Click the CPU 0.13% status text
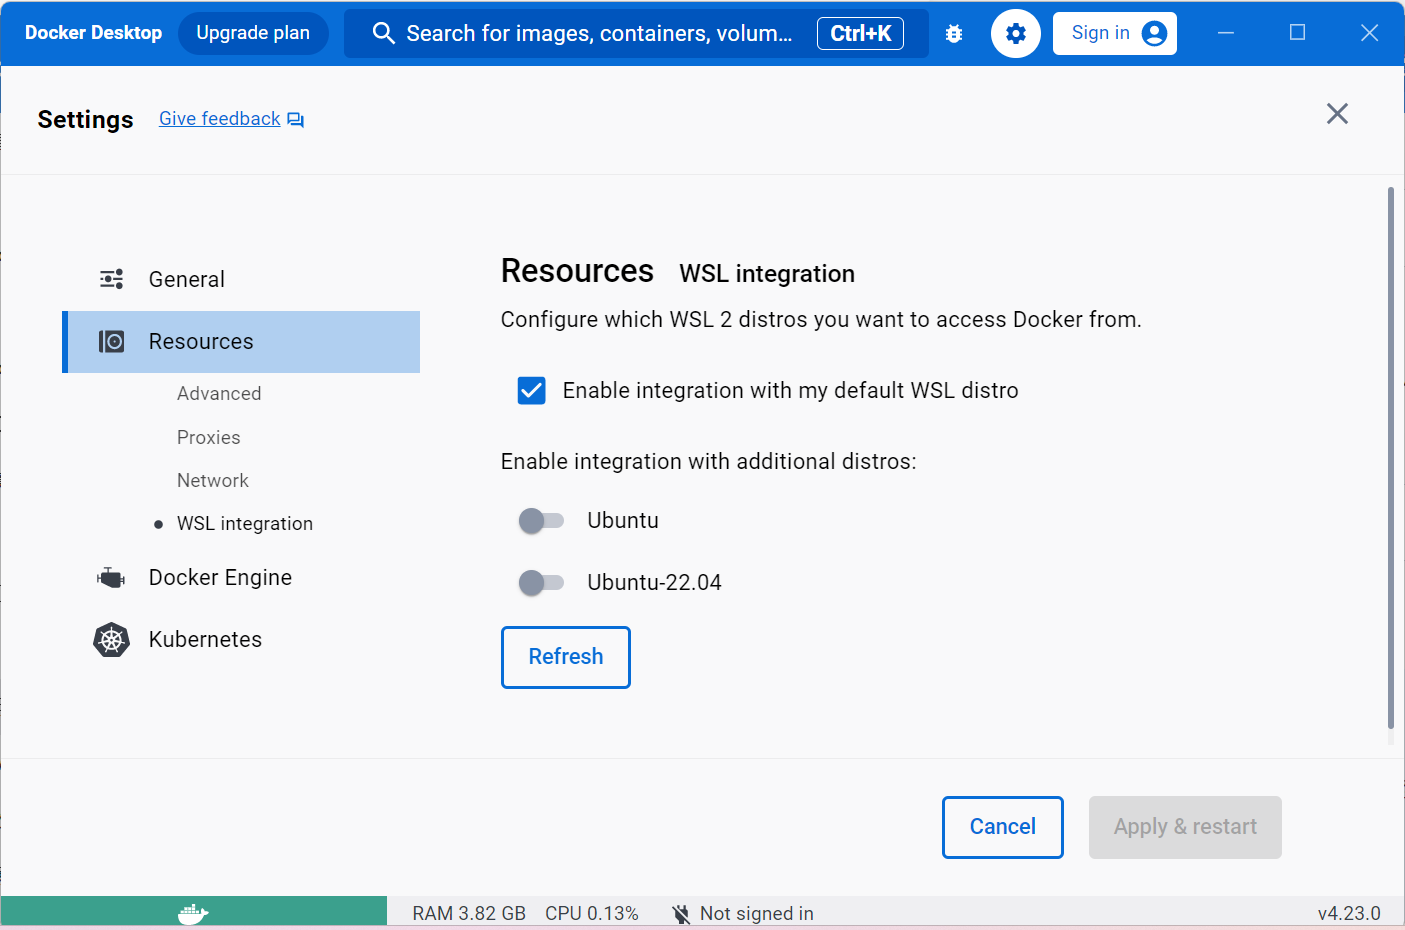This screenshot has height=930, width=1405. click(592, 914)
